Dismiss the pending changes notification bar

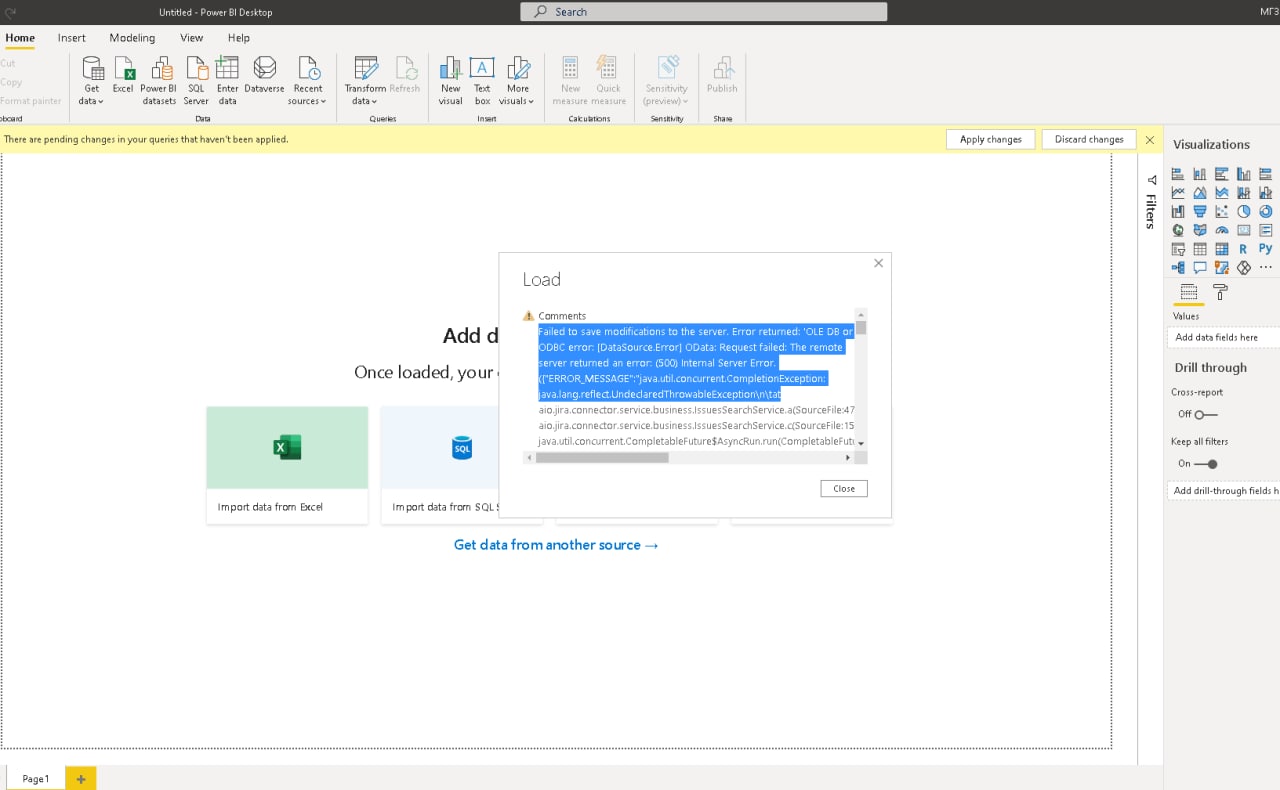1150,140
